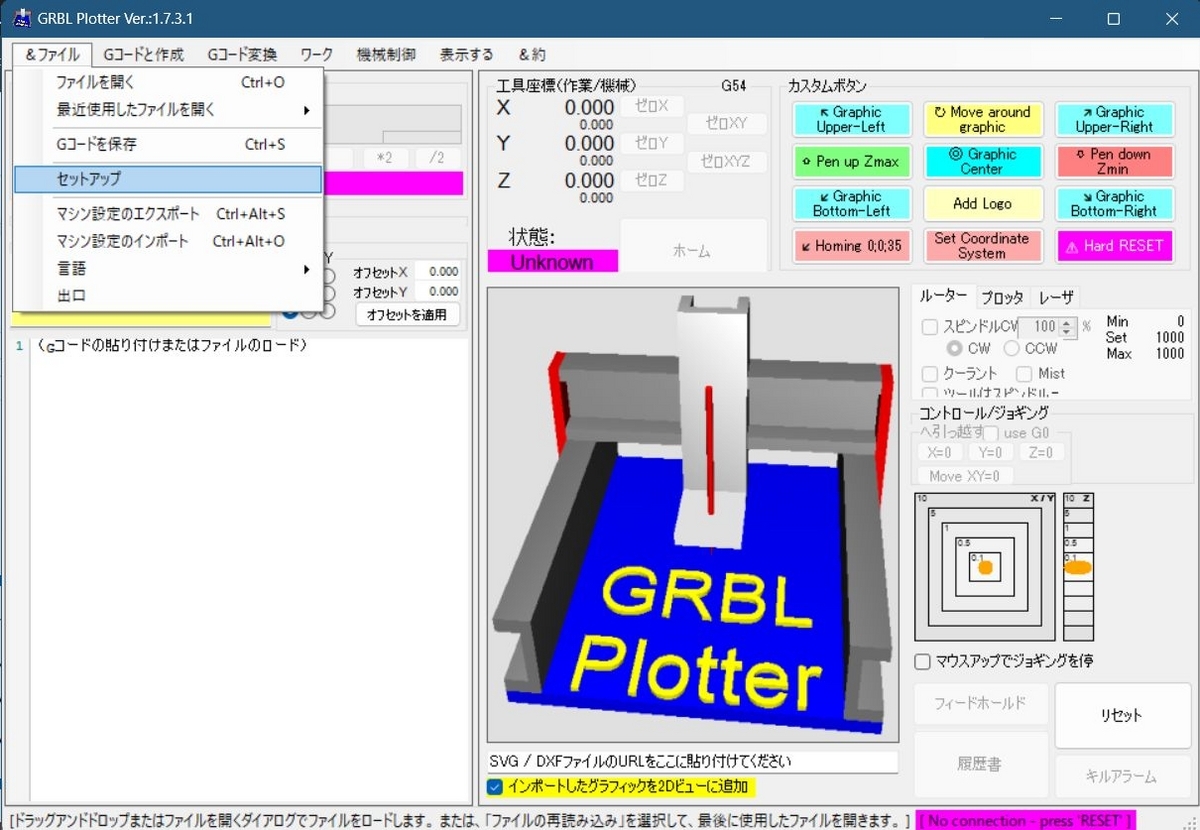Screen dimensions: 1200x830
Task: Enable the Mist checkbox
Action: click(1024, 374)
